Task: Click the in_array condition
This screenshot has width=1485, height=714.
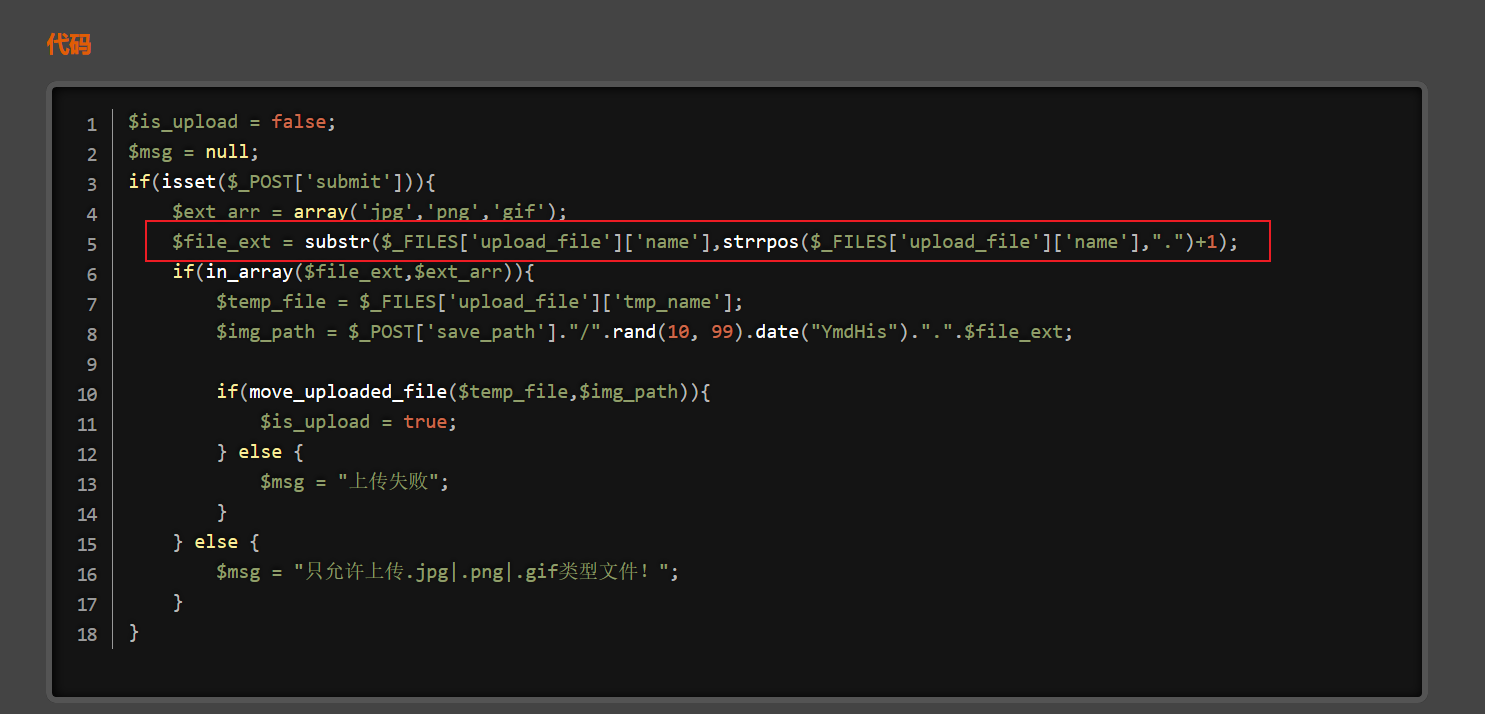Action: 365,272
